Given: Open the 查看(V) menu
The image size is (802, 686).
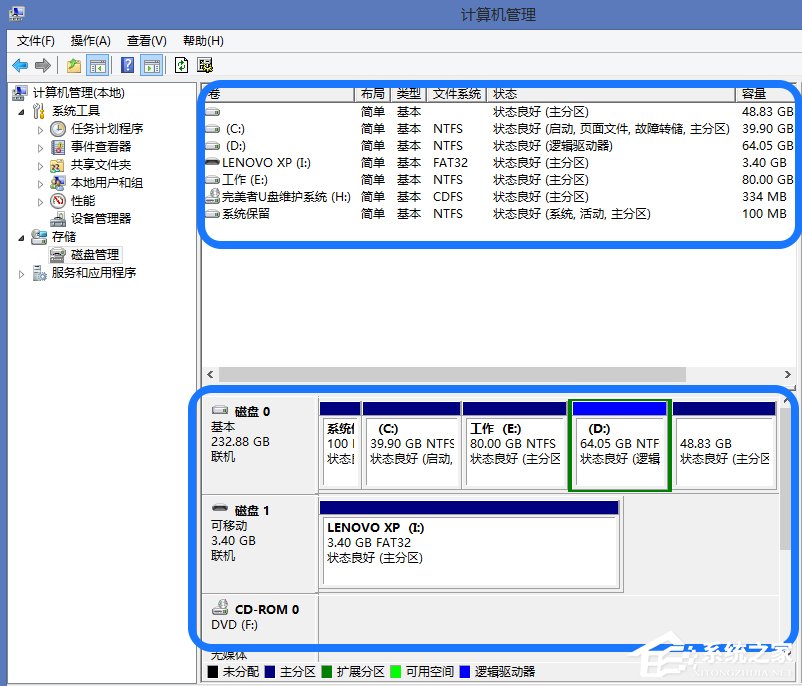Looking at the screenshot, I should tap(145, 41).
